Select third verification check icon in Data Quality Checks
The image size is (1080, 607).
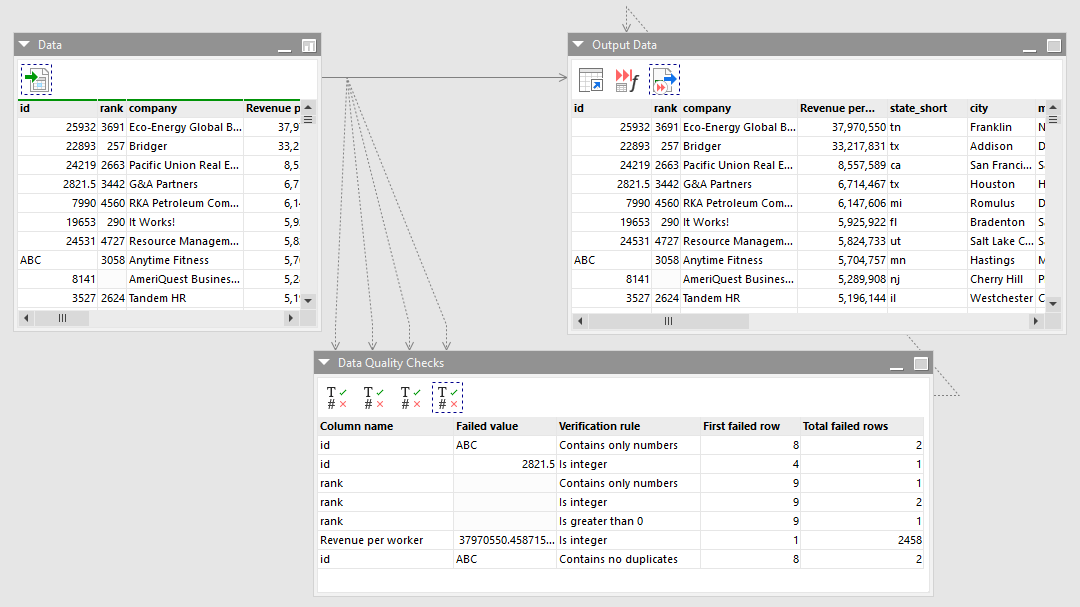(411, 398)
